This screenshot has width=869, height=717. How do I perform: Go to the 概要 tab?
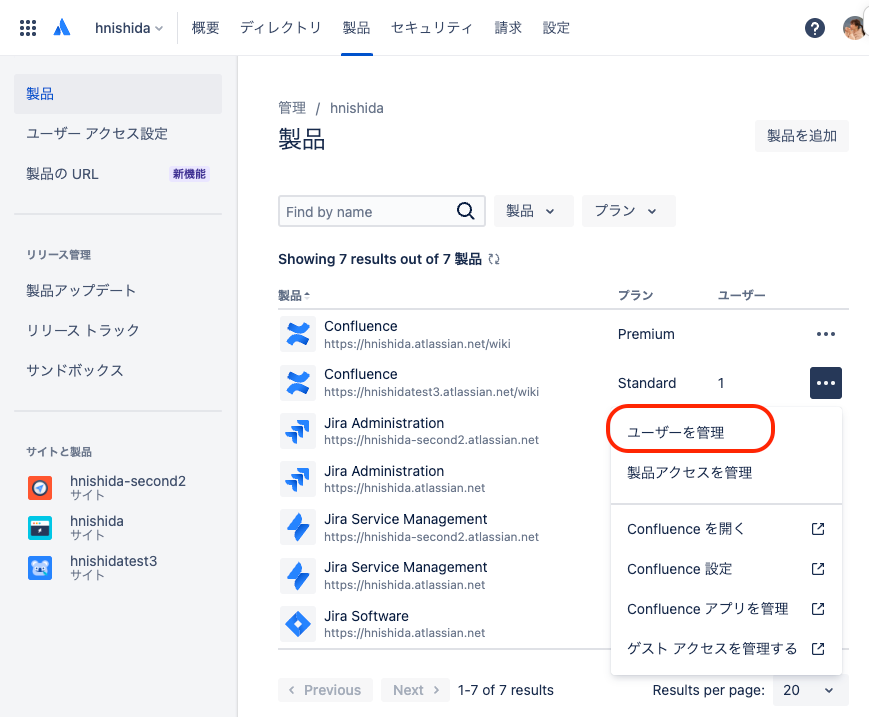click(206, 28)
